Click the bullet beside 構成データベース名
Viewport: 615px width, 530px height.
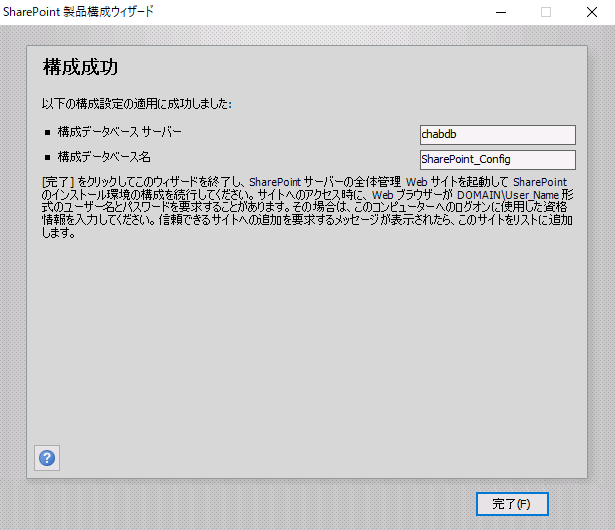47,158
